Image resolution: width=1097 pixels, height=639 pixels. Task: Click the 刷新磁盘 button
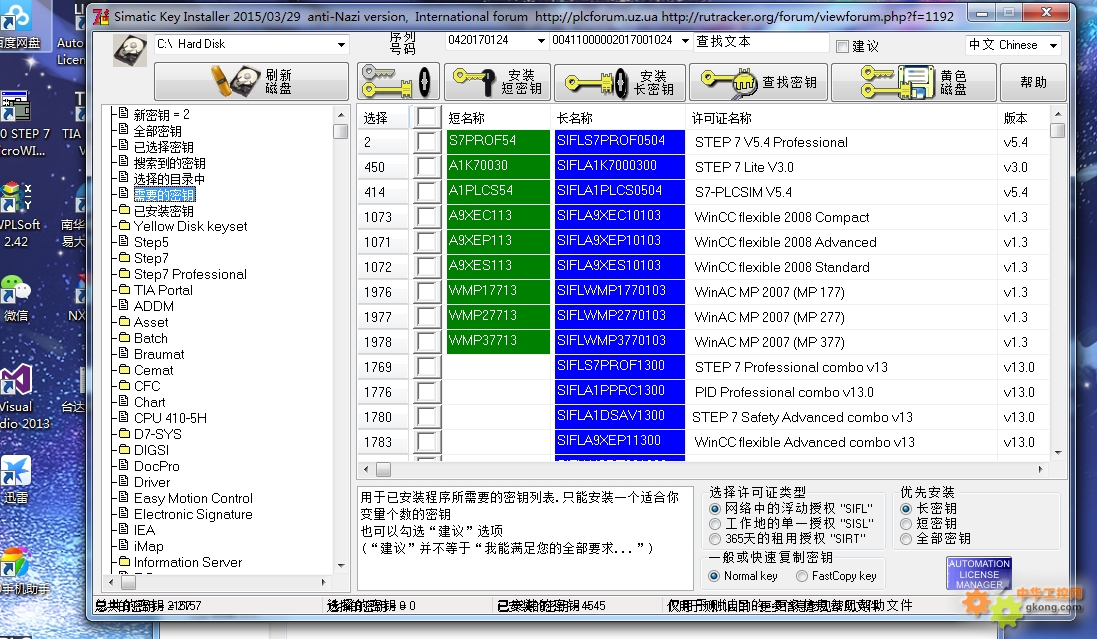click(251, 81)
